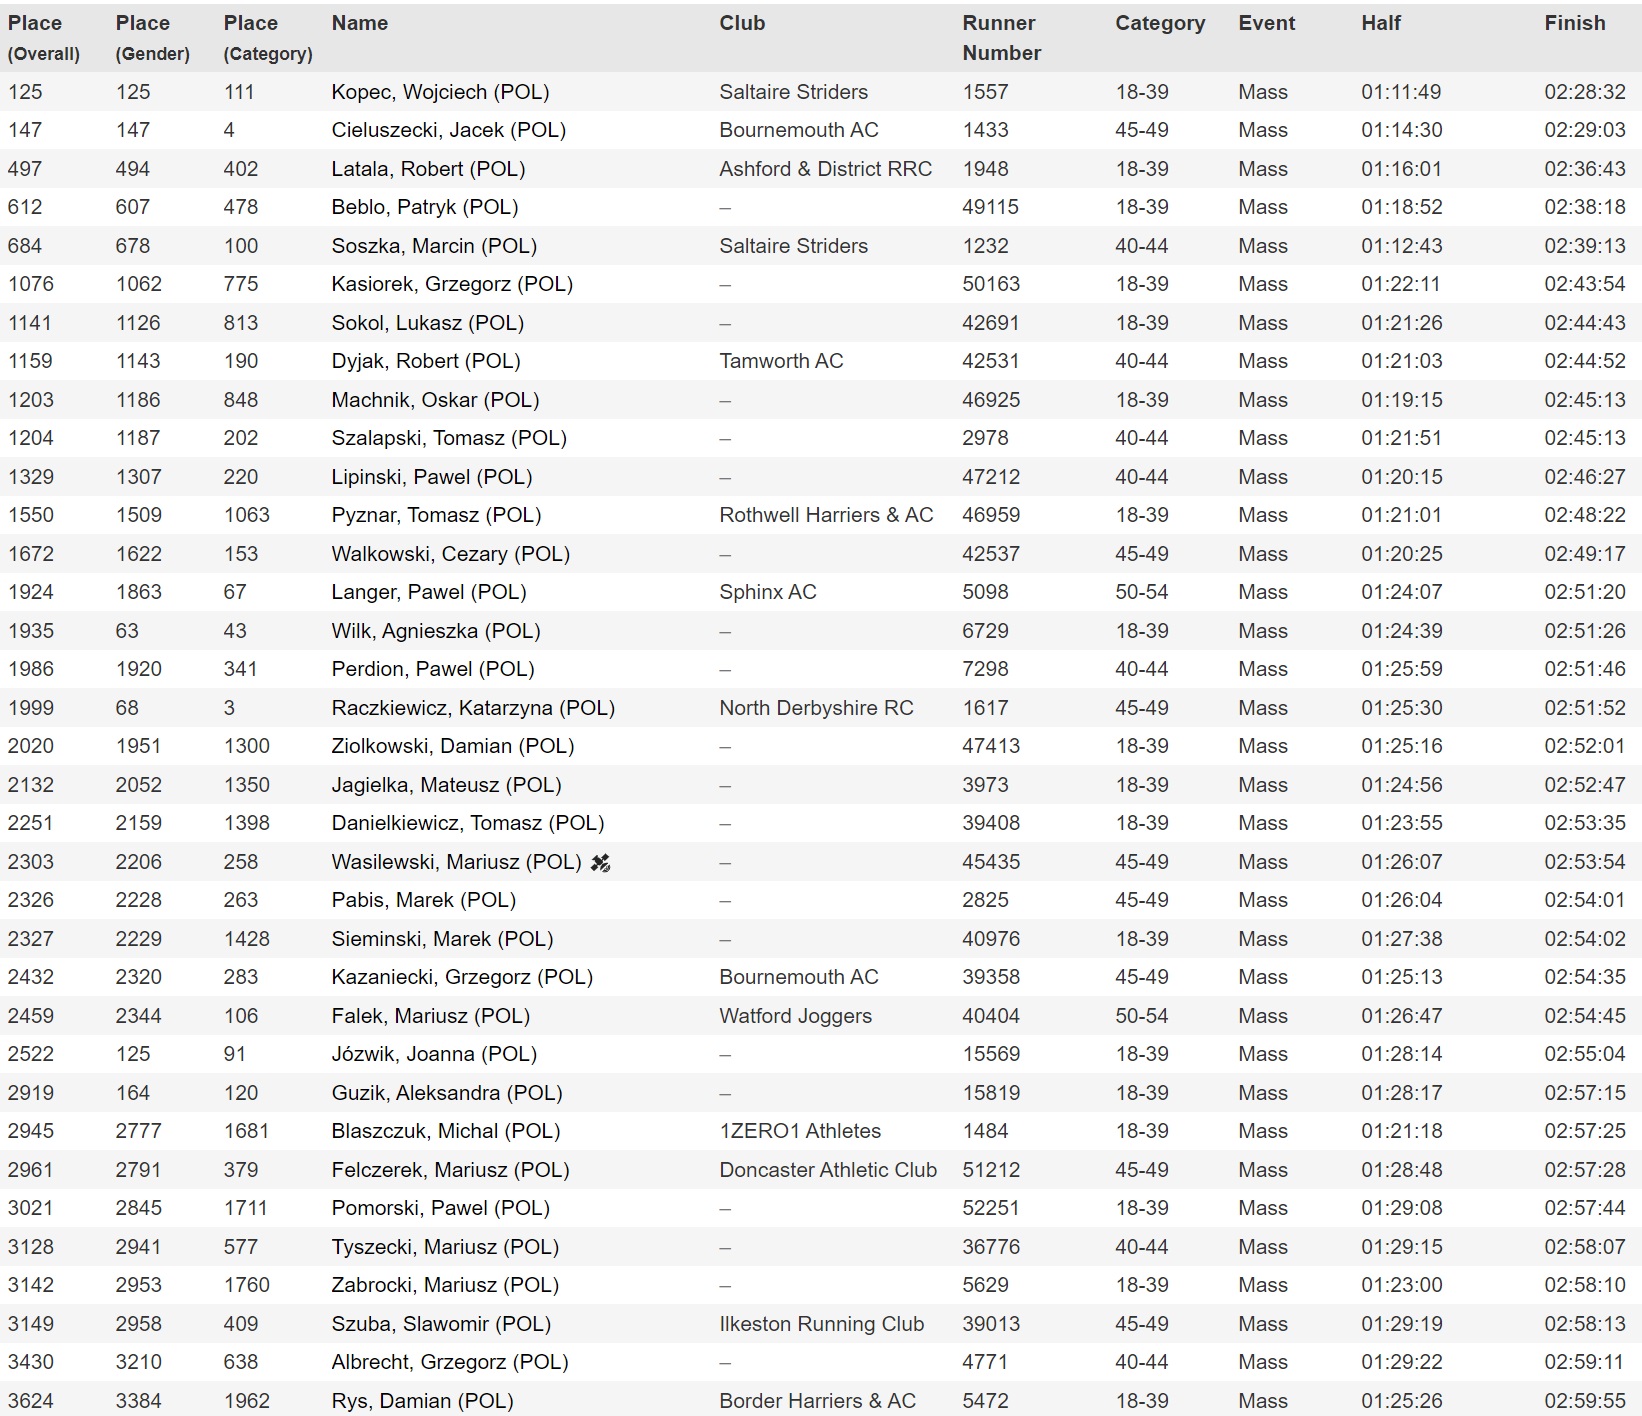Click finish time 02:59:55
This screenshot has width=1642, height=1416.
1585,1401
